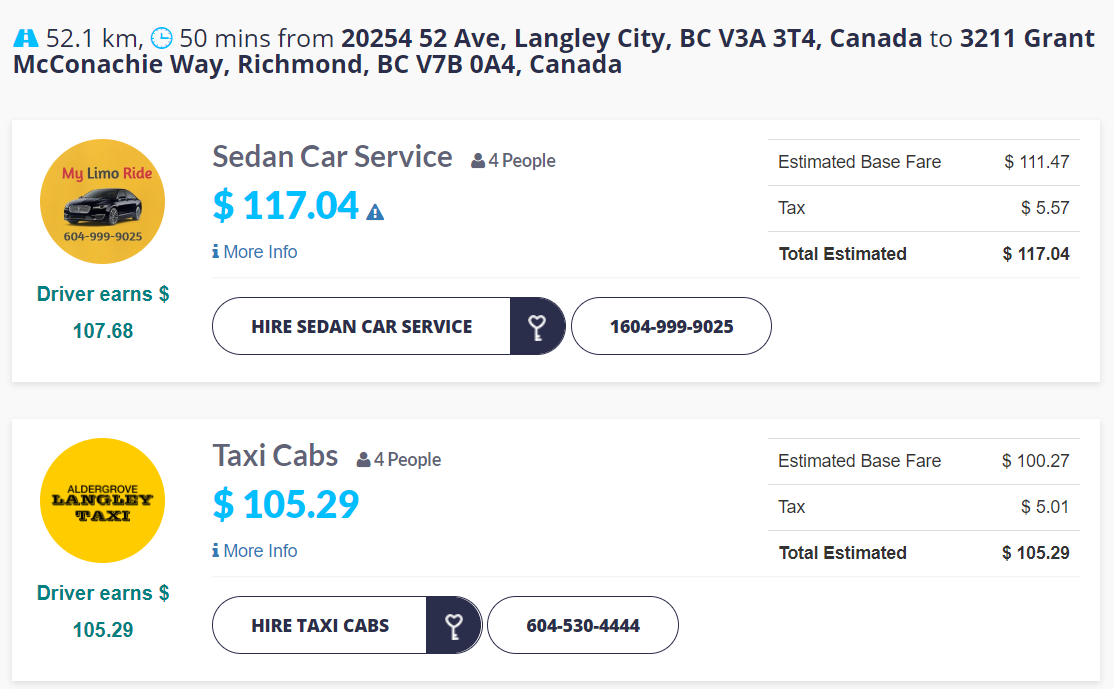Click the key icon on Hire Taxi Cabs button
Image resolution: width=1114 pixels, height=689 pixels.
click(x=454, y=626)
